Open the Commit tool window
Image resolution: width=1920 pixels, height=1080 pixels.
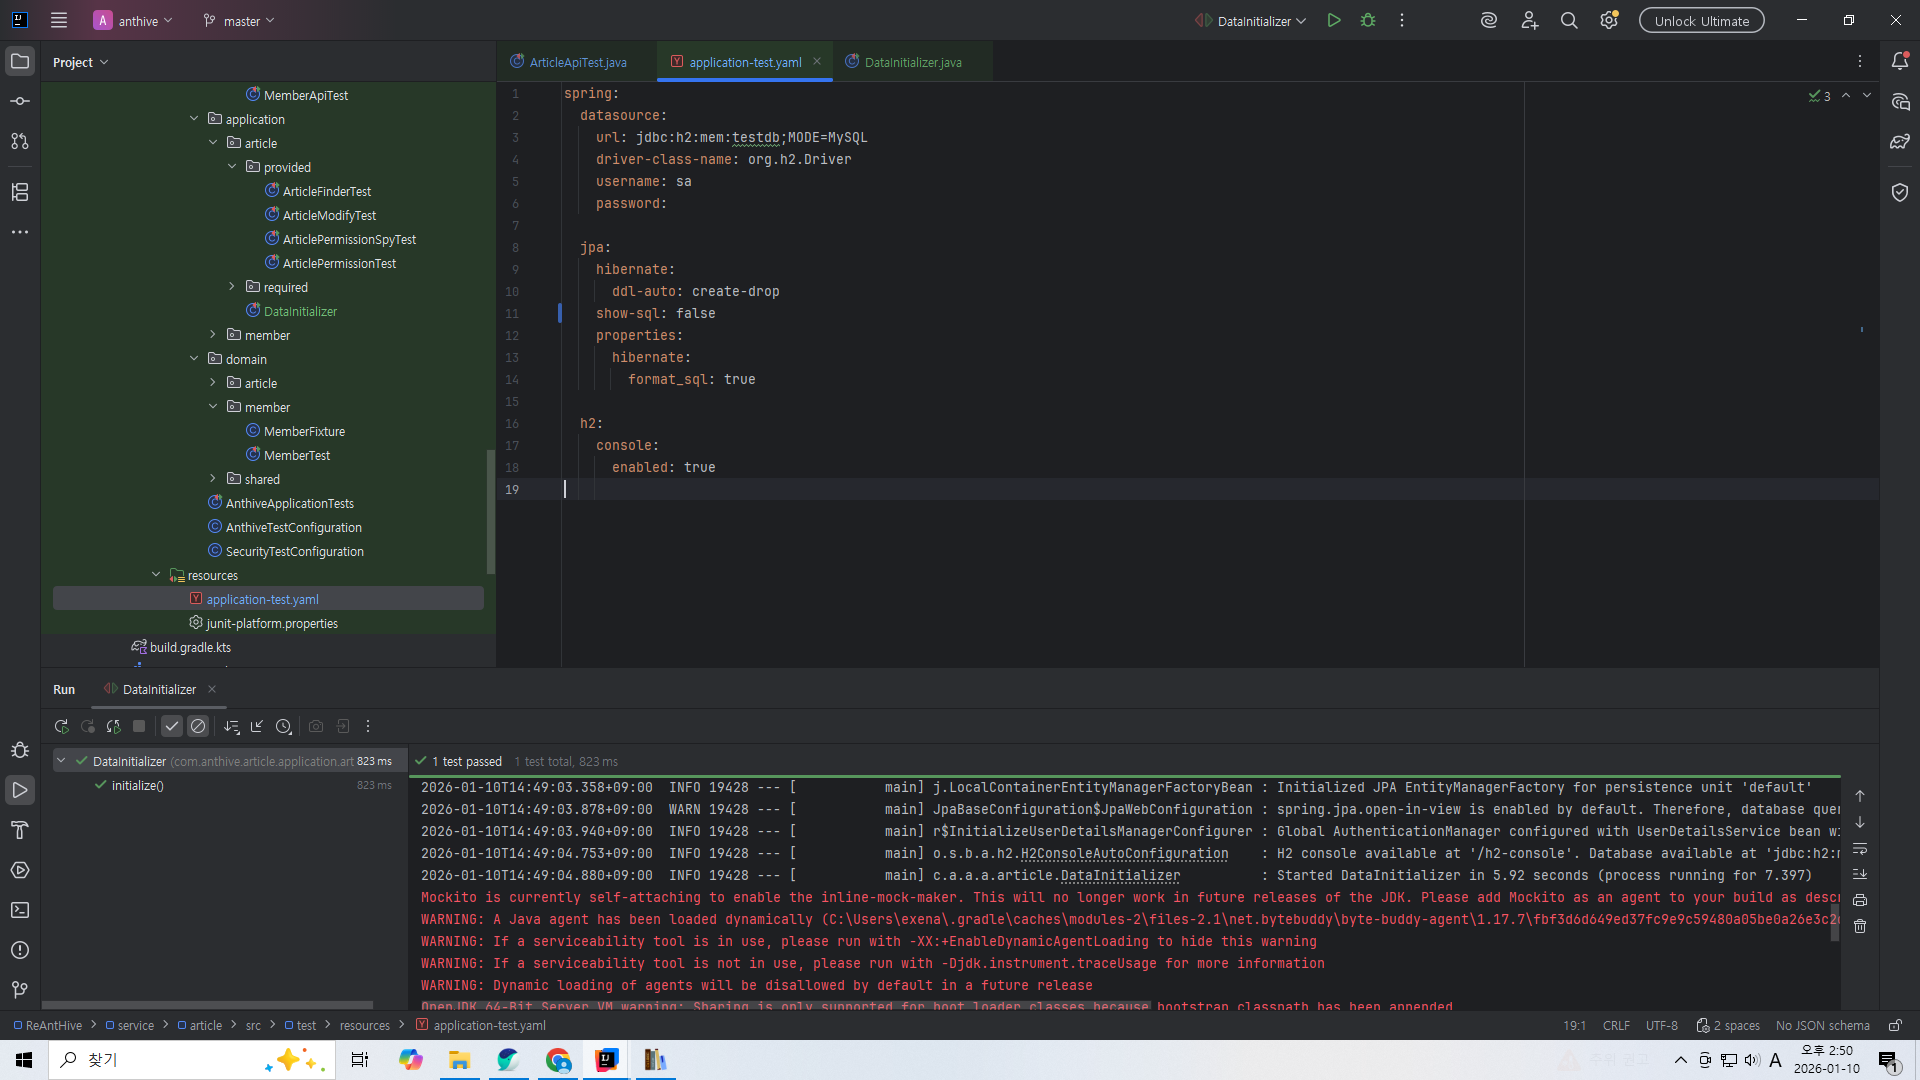[20, 101]
